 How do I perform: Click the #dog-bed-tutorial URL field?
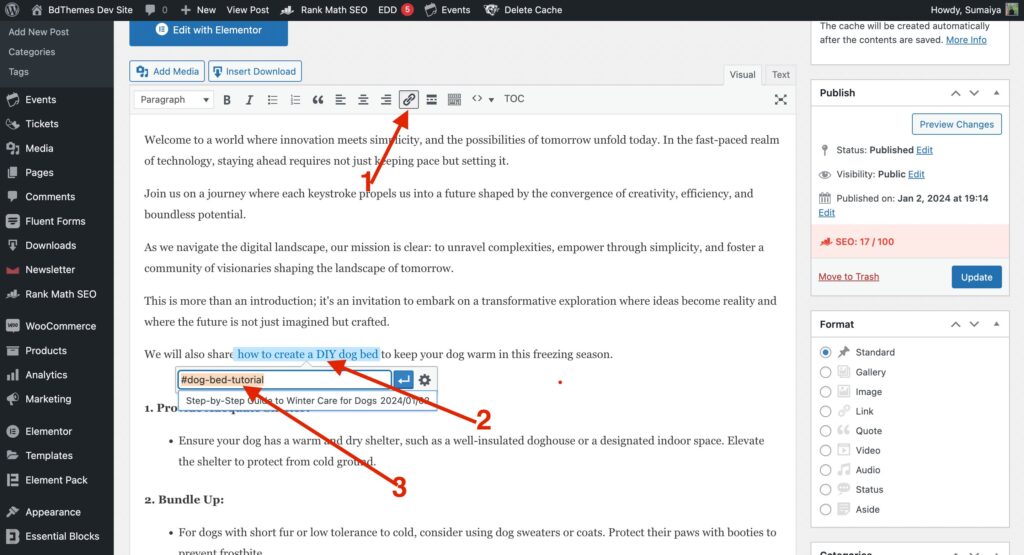(284, 379)
